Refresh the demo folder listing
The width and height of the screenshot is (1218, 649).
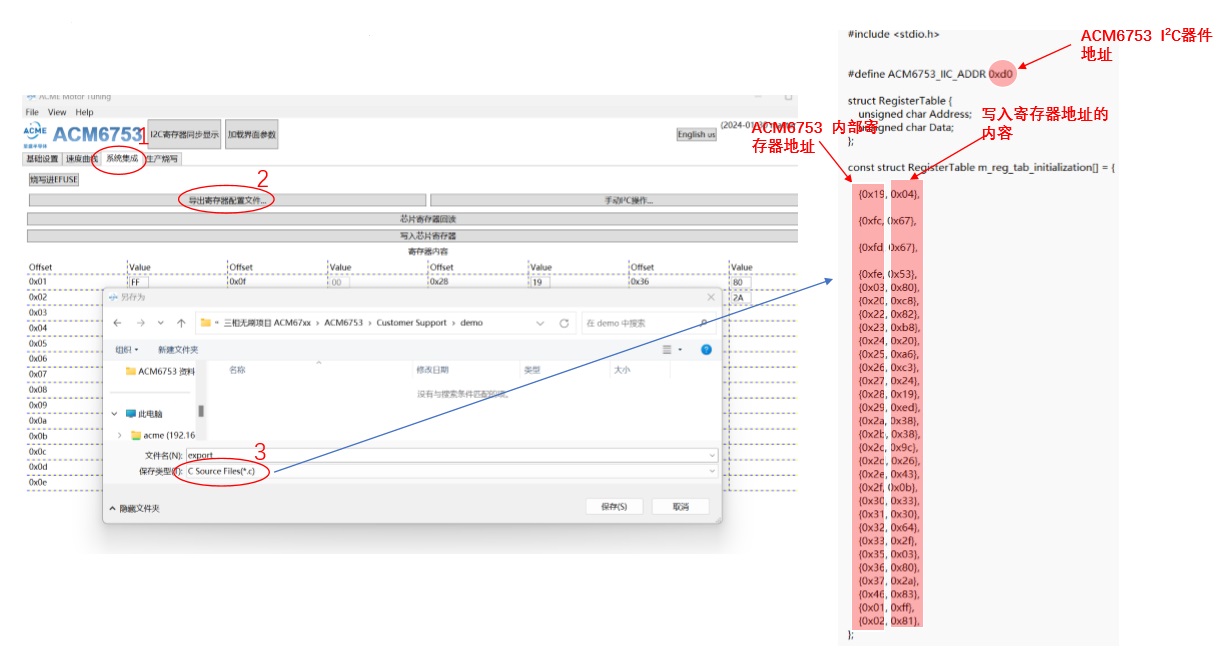pyautogui.click(x=564, y=323)
